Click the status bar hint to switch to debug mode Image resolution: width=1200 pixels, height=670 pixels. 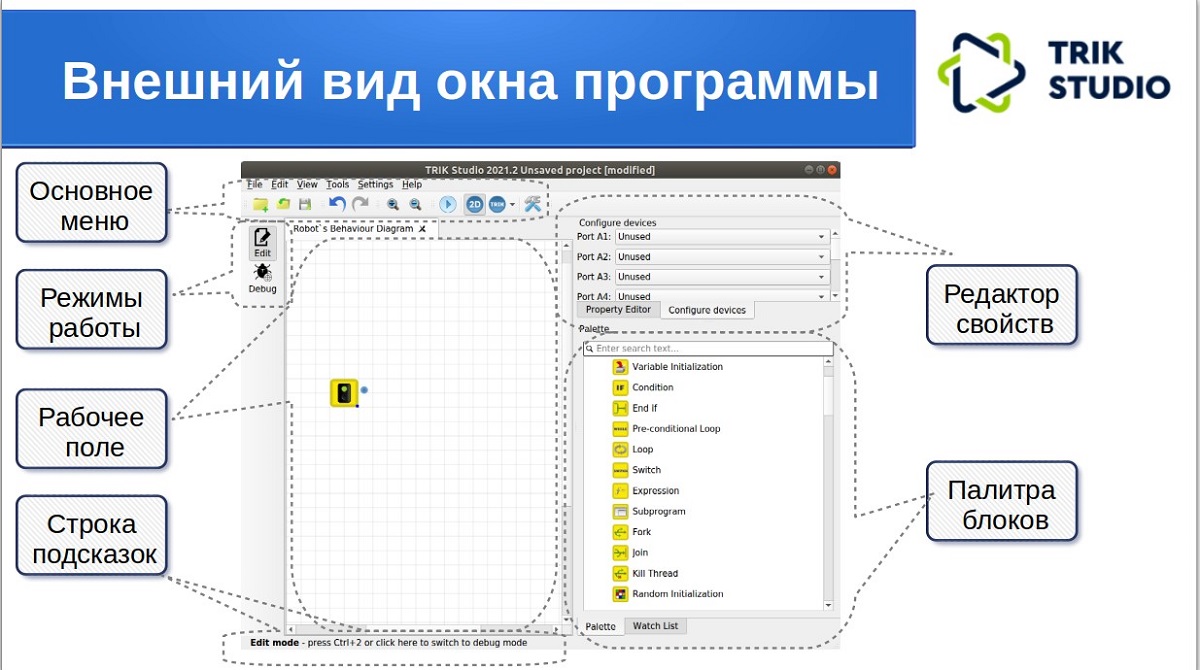389,643
